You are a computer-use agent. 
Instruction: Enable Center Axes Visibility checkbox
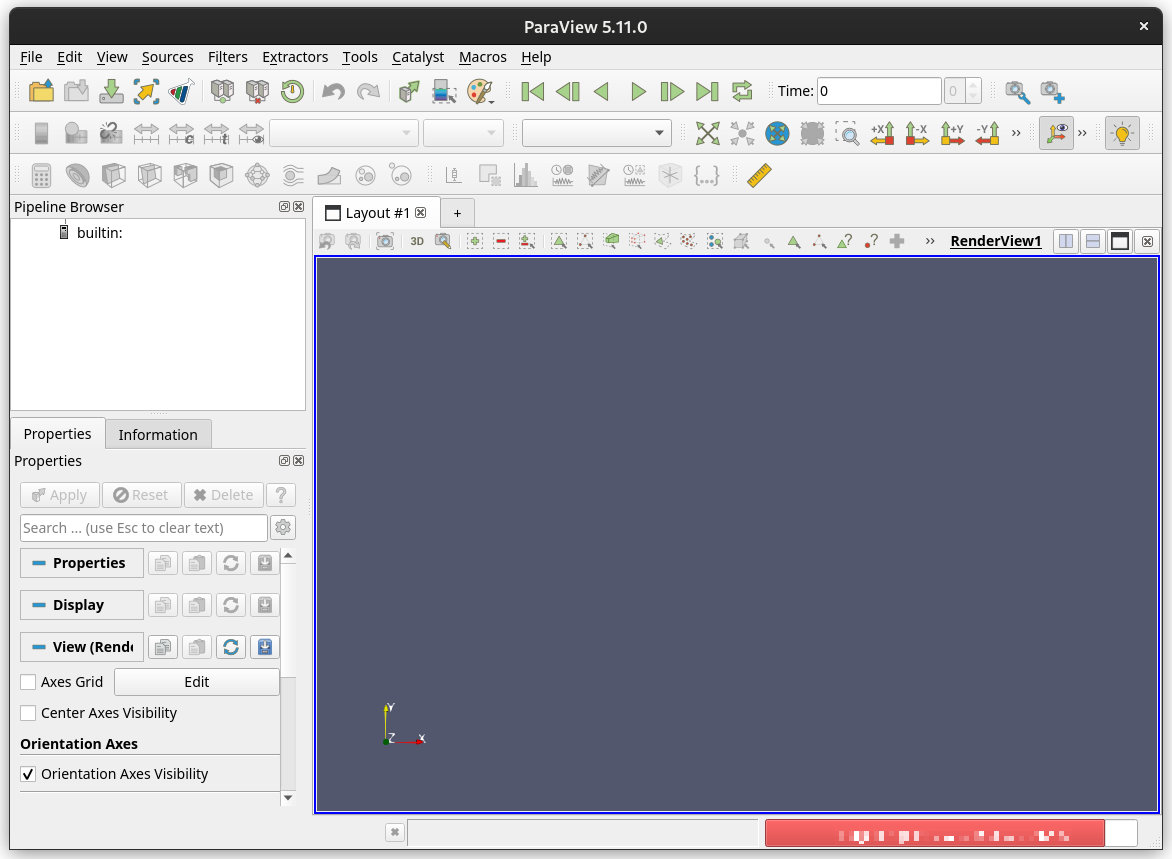28,713
